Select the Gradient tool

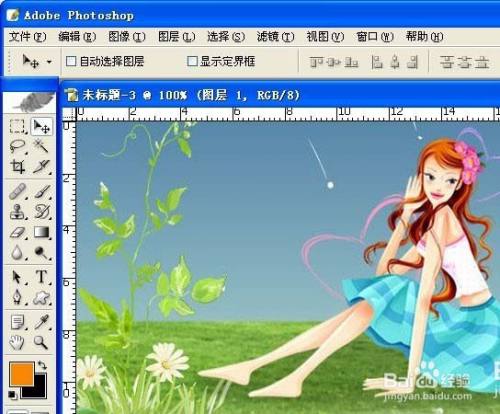click(x=42, y=232)
